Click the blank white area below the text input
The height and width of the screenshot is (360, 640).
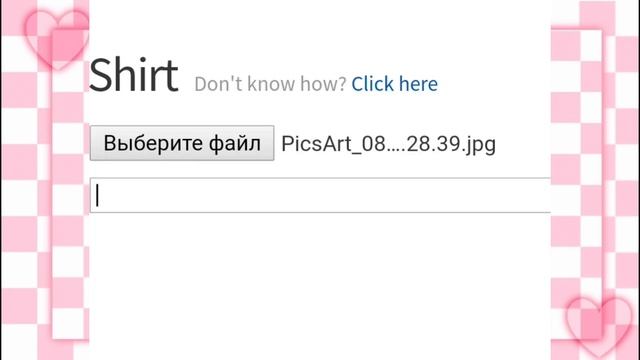click(320, 286)
